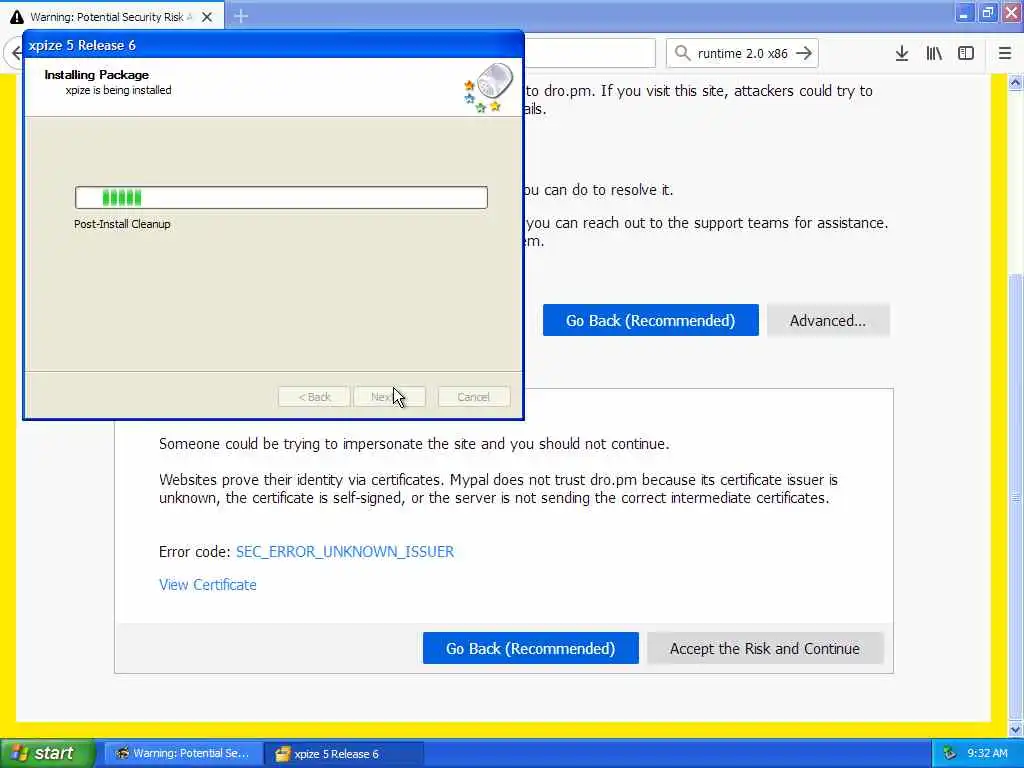
Task: Click the Installing Package heading
Action: tap(97, 75)
